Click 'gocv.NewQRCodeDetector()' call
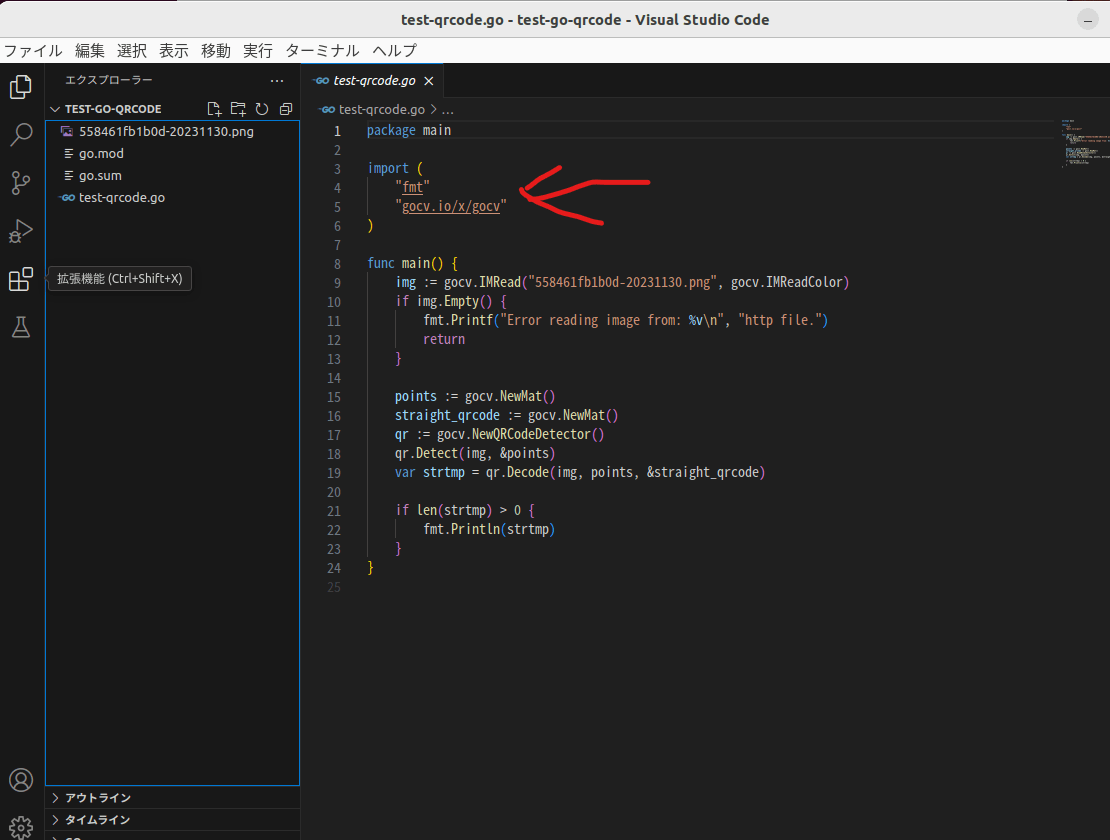1110x840 pixels. [520, 435]
